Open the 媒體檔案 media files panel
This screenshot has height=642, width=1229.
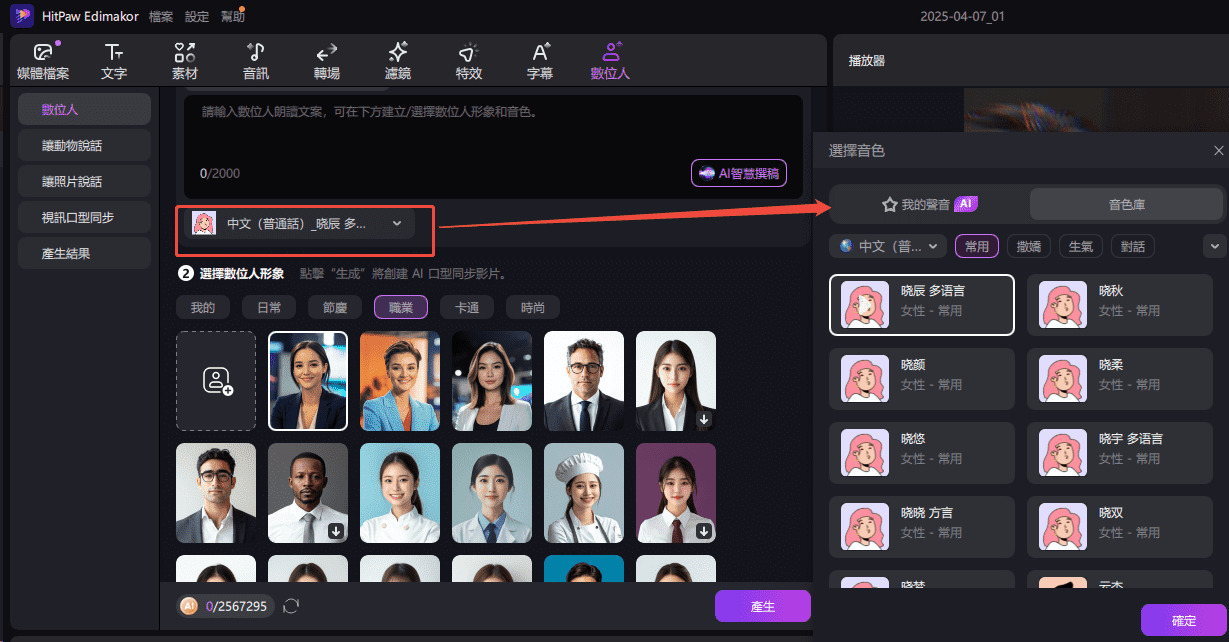point(42,60)
